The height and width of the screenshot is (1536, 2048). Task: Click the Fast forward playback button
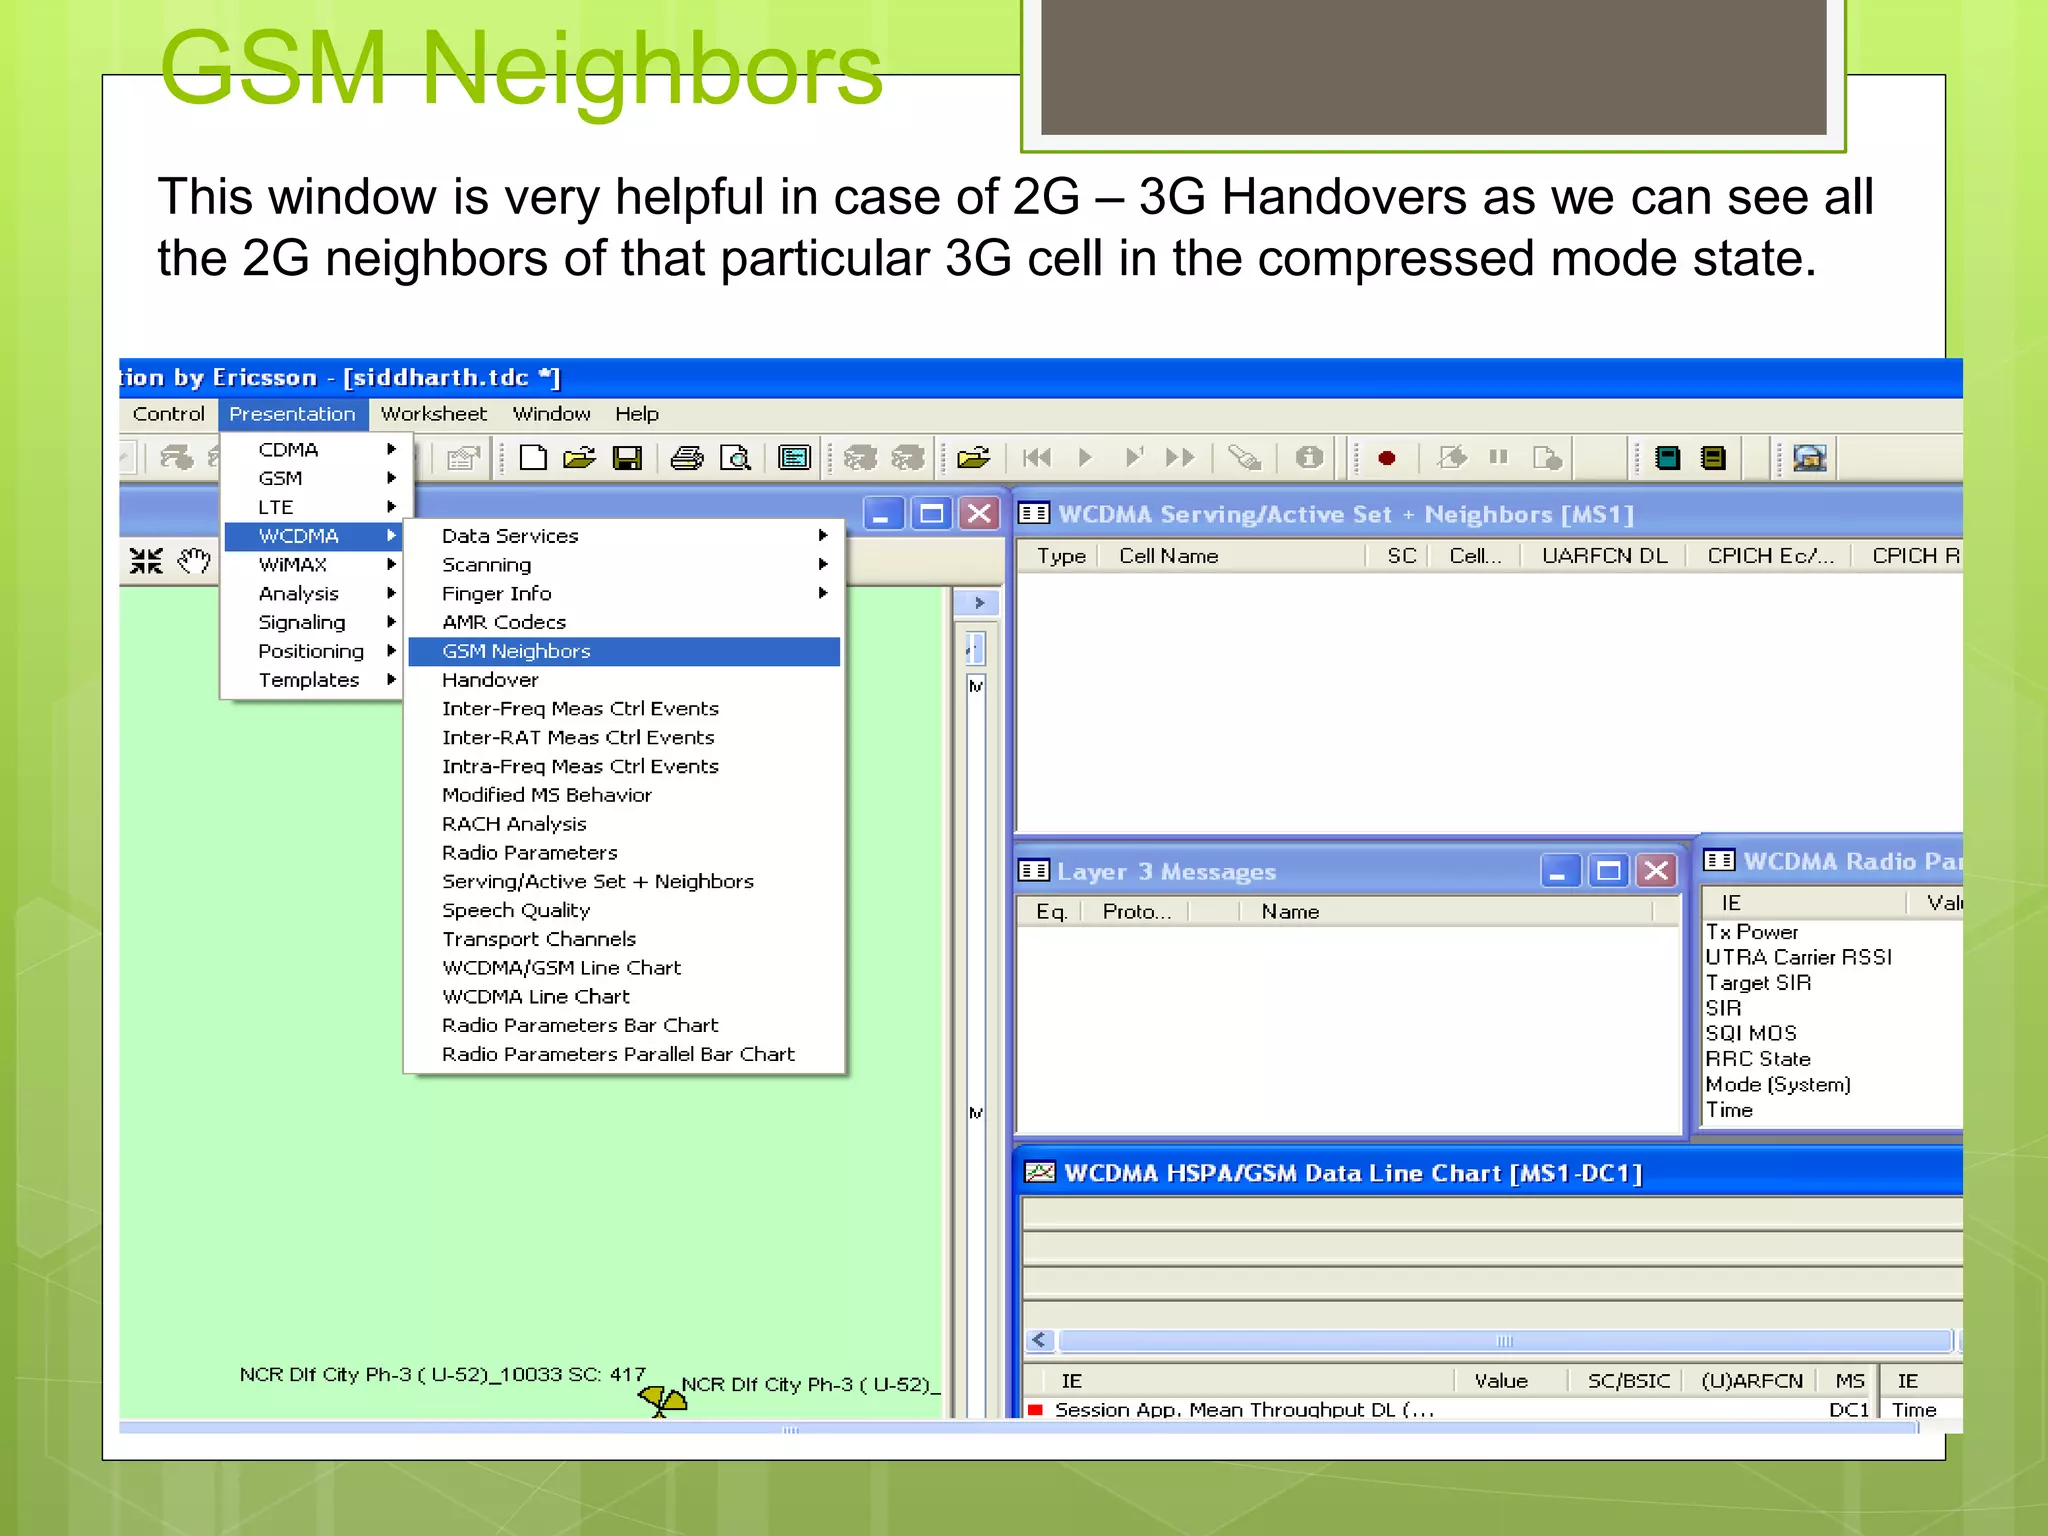(x=1181, y=458)
